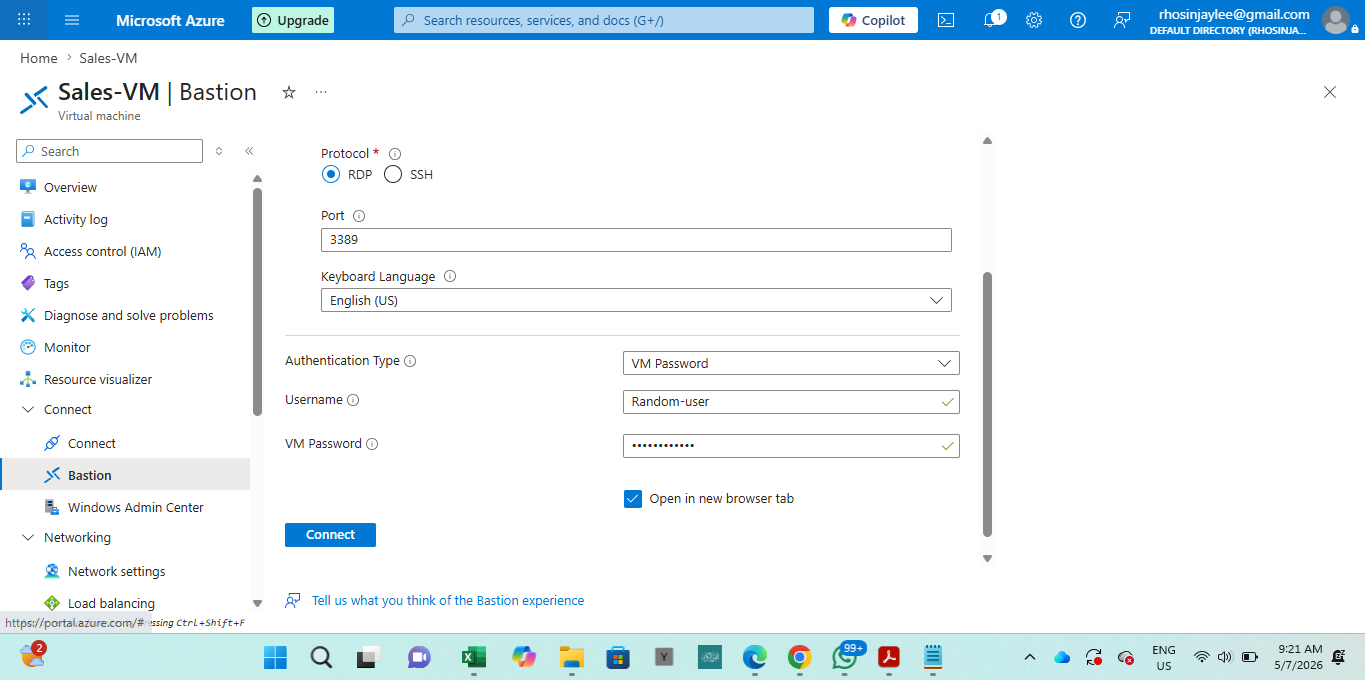Click the Copilot button
Viewport: 1365px width, 680px height.
(873, 20)
